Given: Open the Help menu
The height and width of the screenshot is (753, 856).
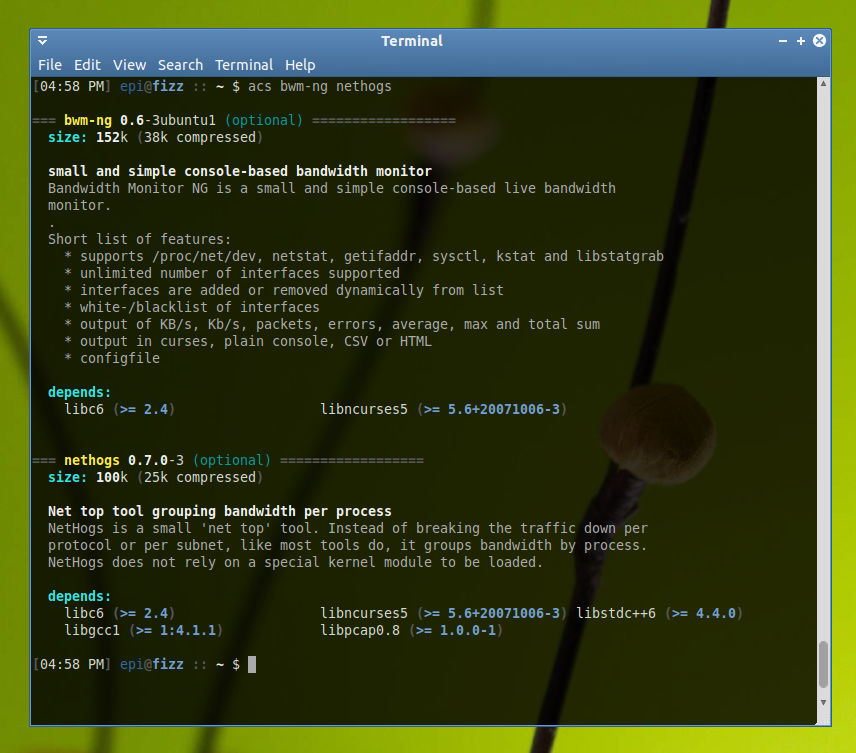Looking at the screenshot, I should click(300, 65).
